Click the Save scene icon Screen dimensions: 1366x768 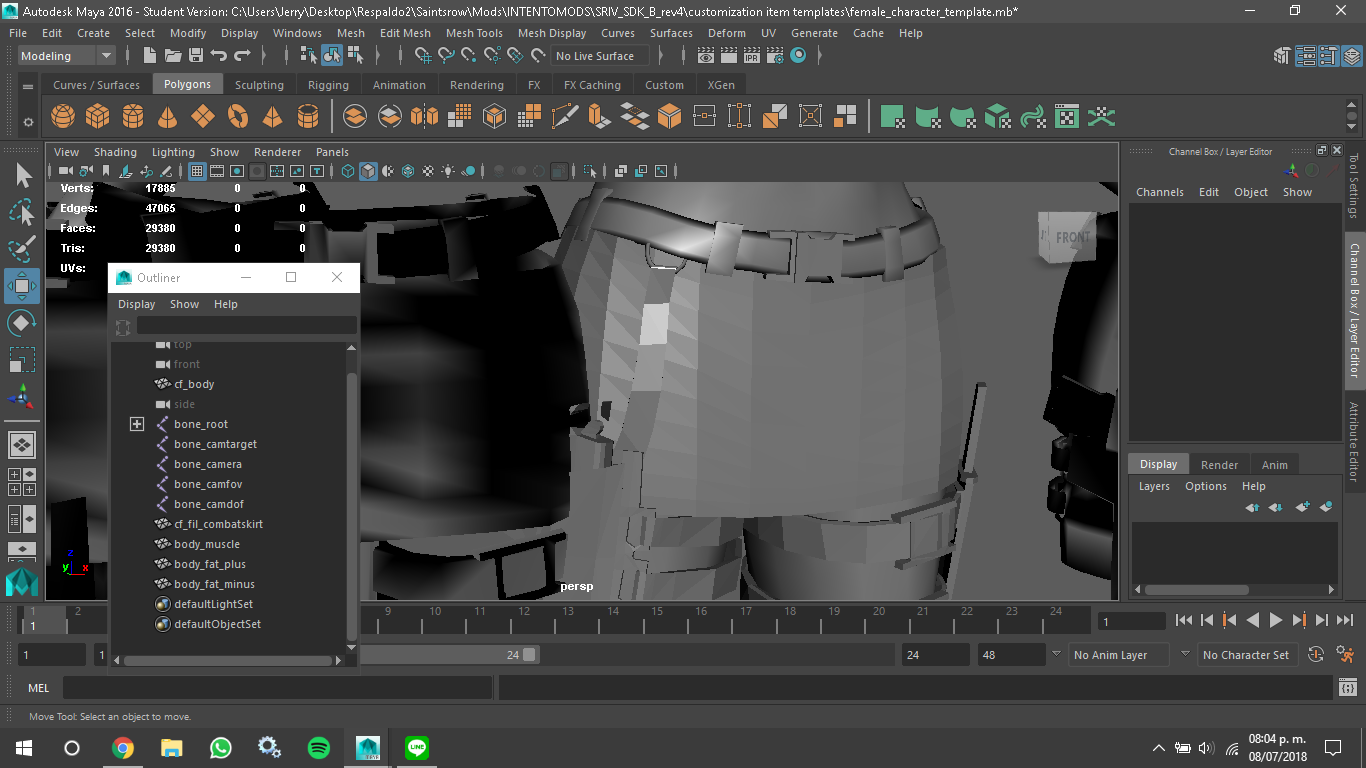(196, 56)
